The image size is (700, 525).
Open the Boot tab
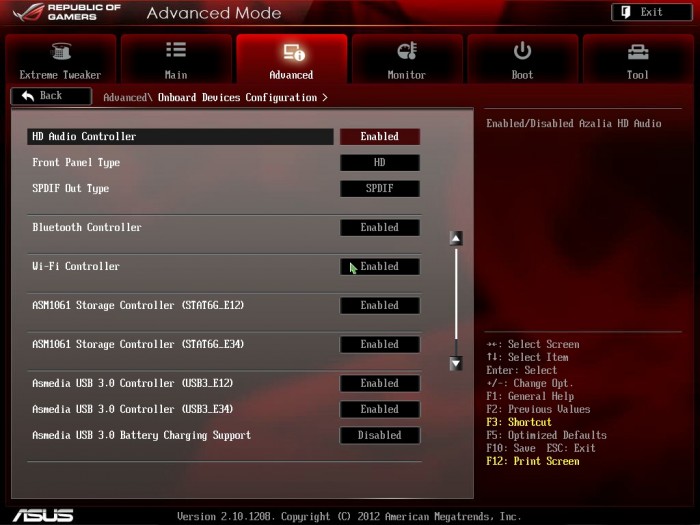click(x=522, y=58)
